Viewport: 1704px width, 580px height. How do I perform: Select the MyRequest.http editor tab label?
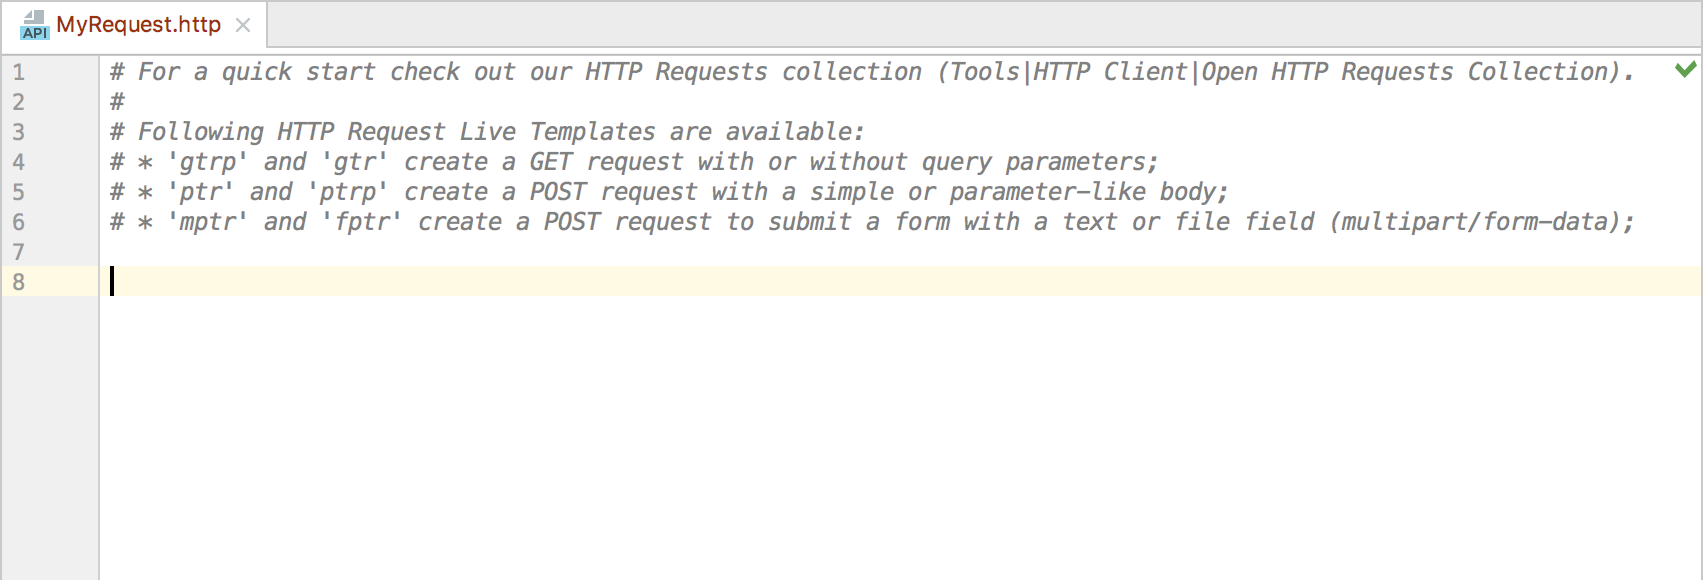pyautogui.click(x=138, y=25)
